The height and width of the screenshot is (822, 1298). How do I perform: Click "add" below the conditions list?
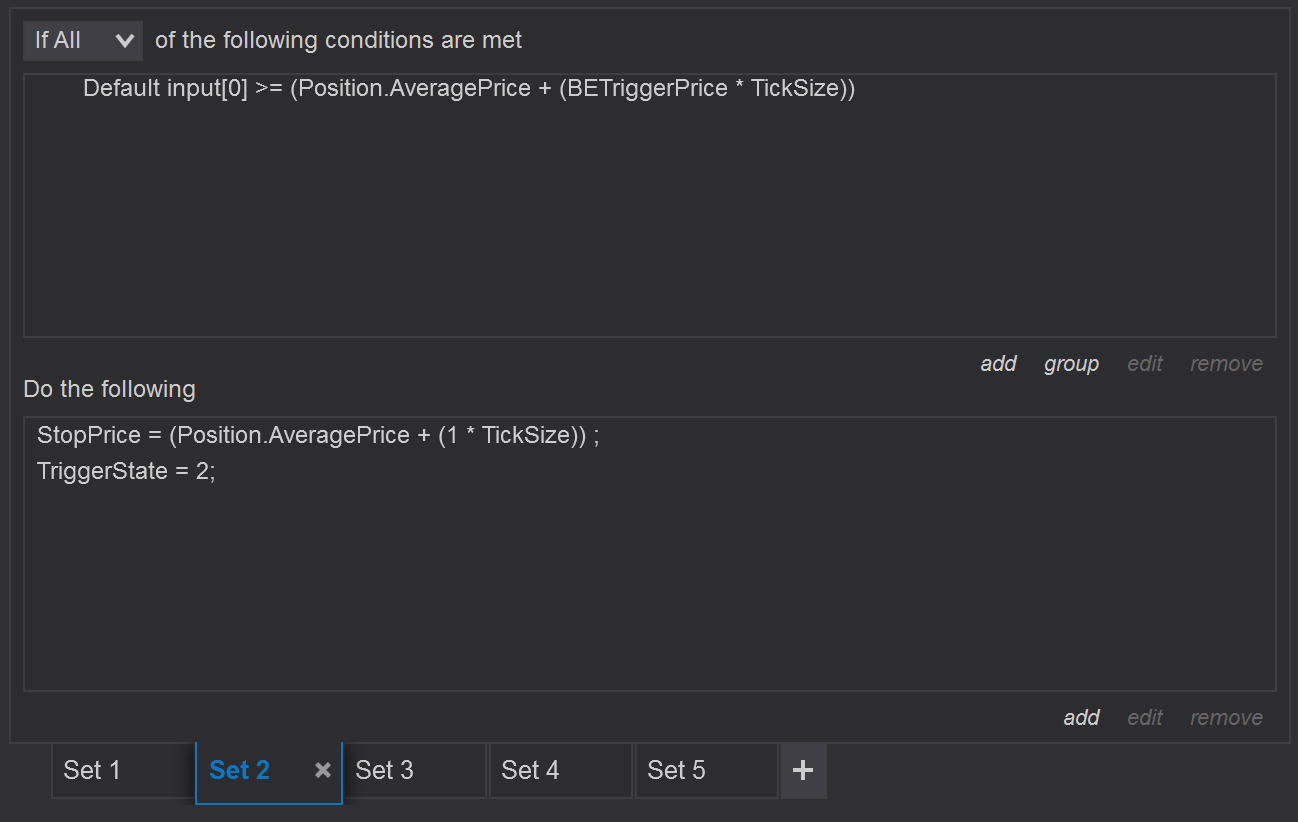[x=998, y=364]
